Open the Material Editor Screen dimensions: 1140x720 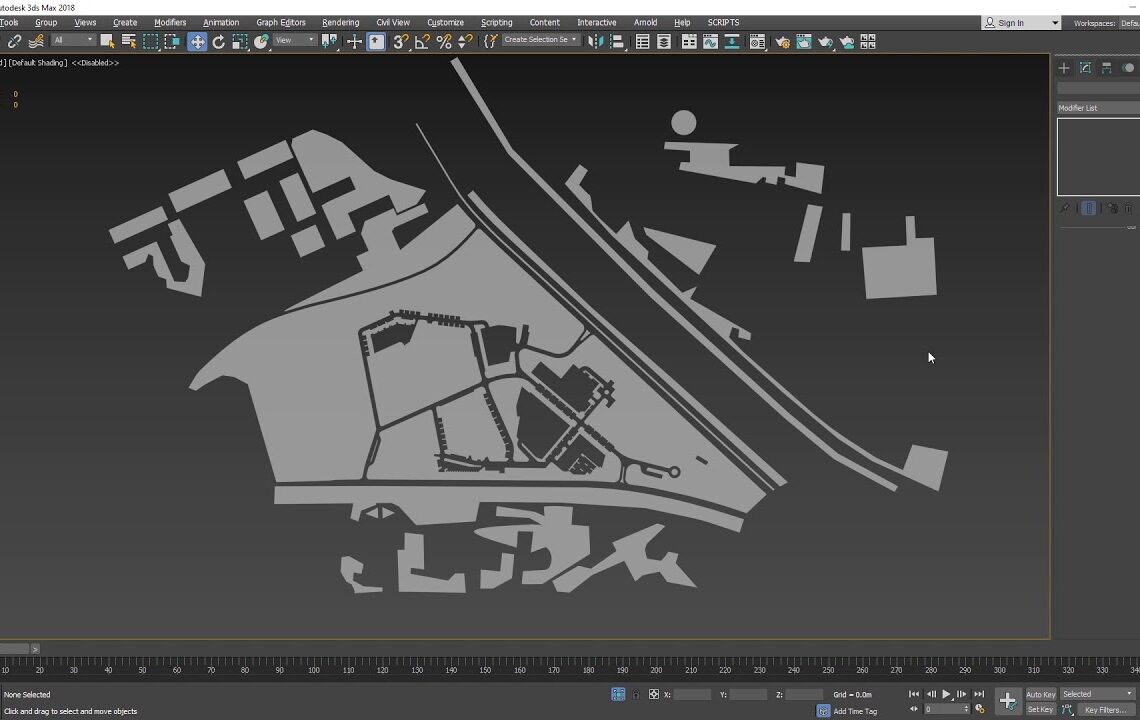(757, 41)
